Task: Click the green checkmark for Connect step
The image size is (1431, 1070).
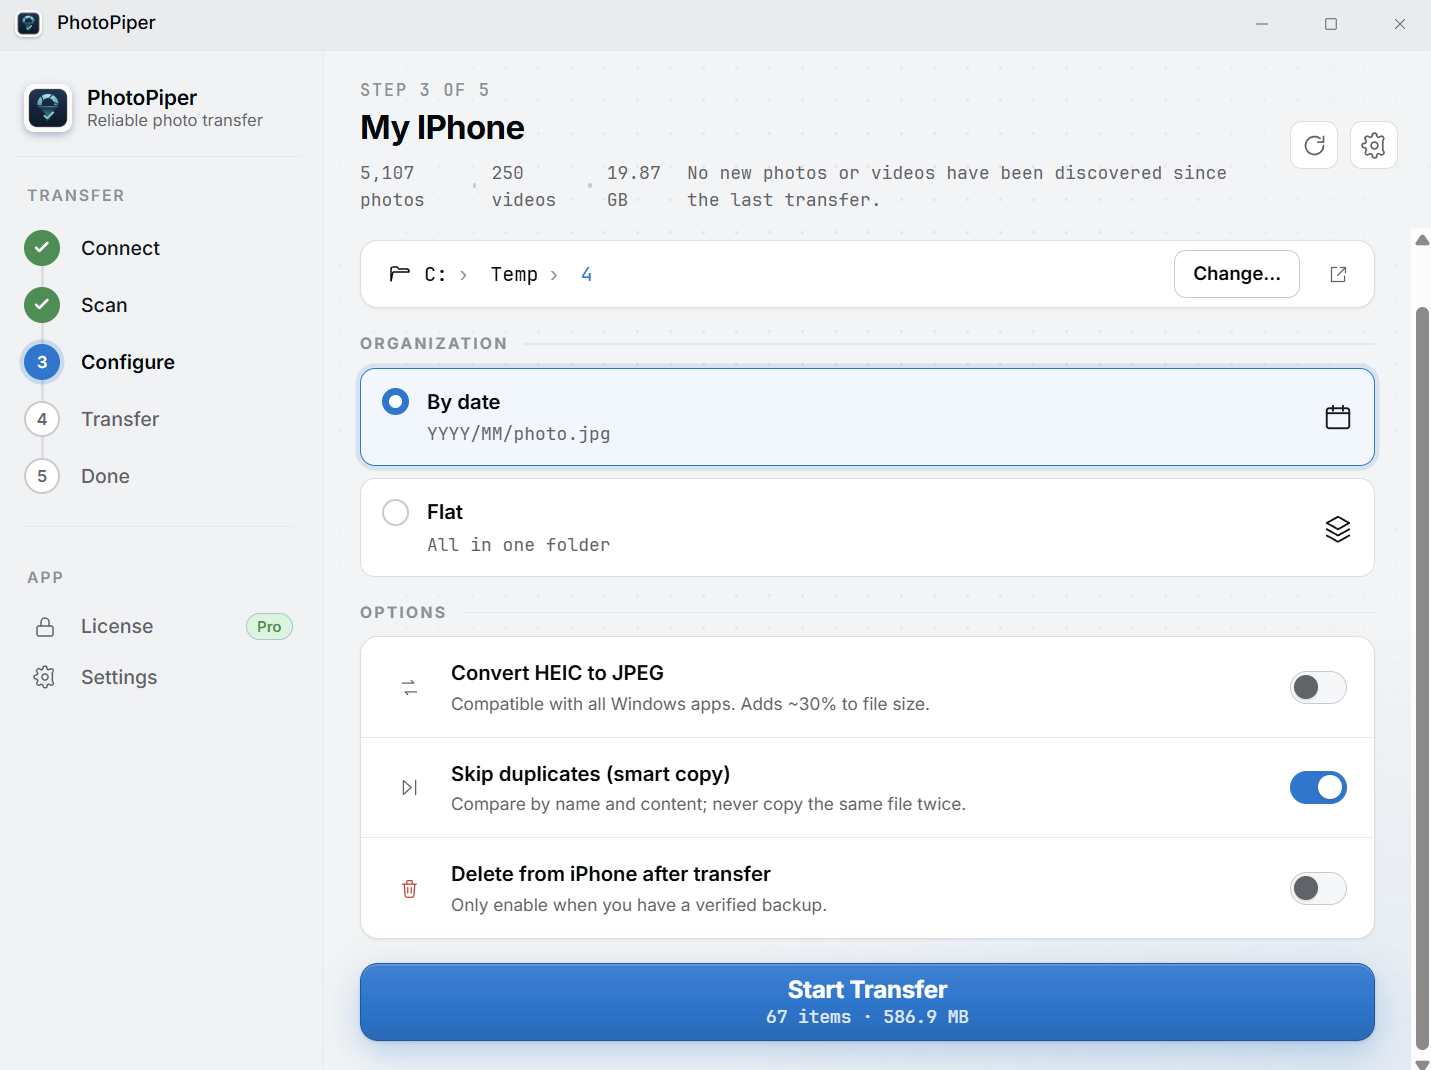Action: coord(42,248)
